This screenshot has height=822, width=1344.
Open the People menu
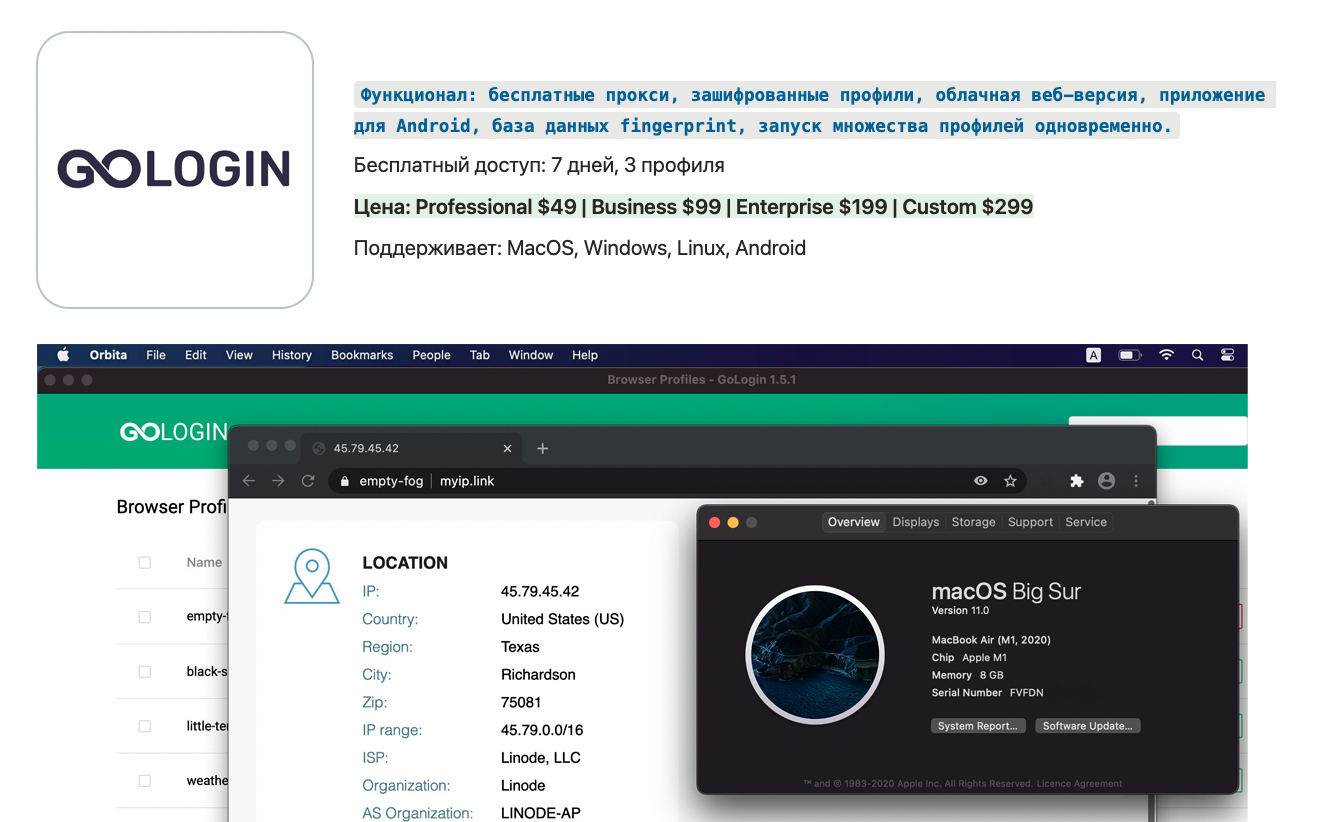[x=431, y=355]
